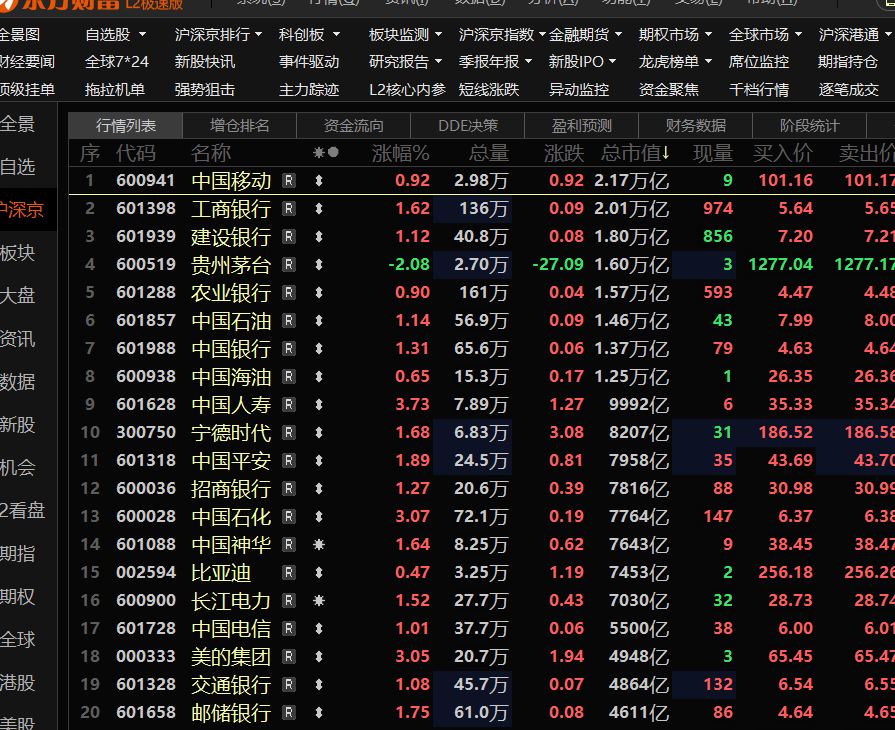Click the R badge beside 中国移动
Image resolution: width=895 pixels, height=730 pixels.
coord(289,181)
